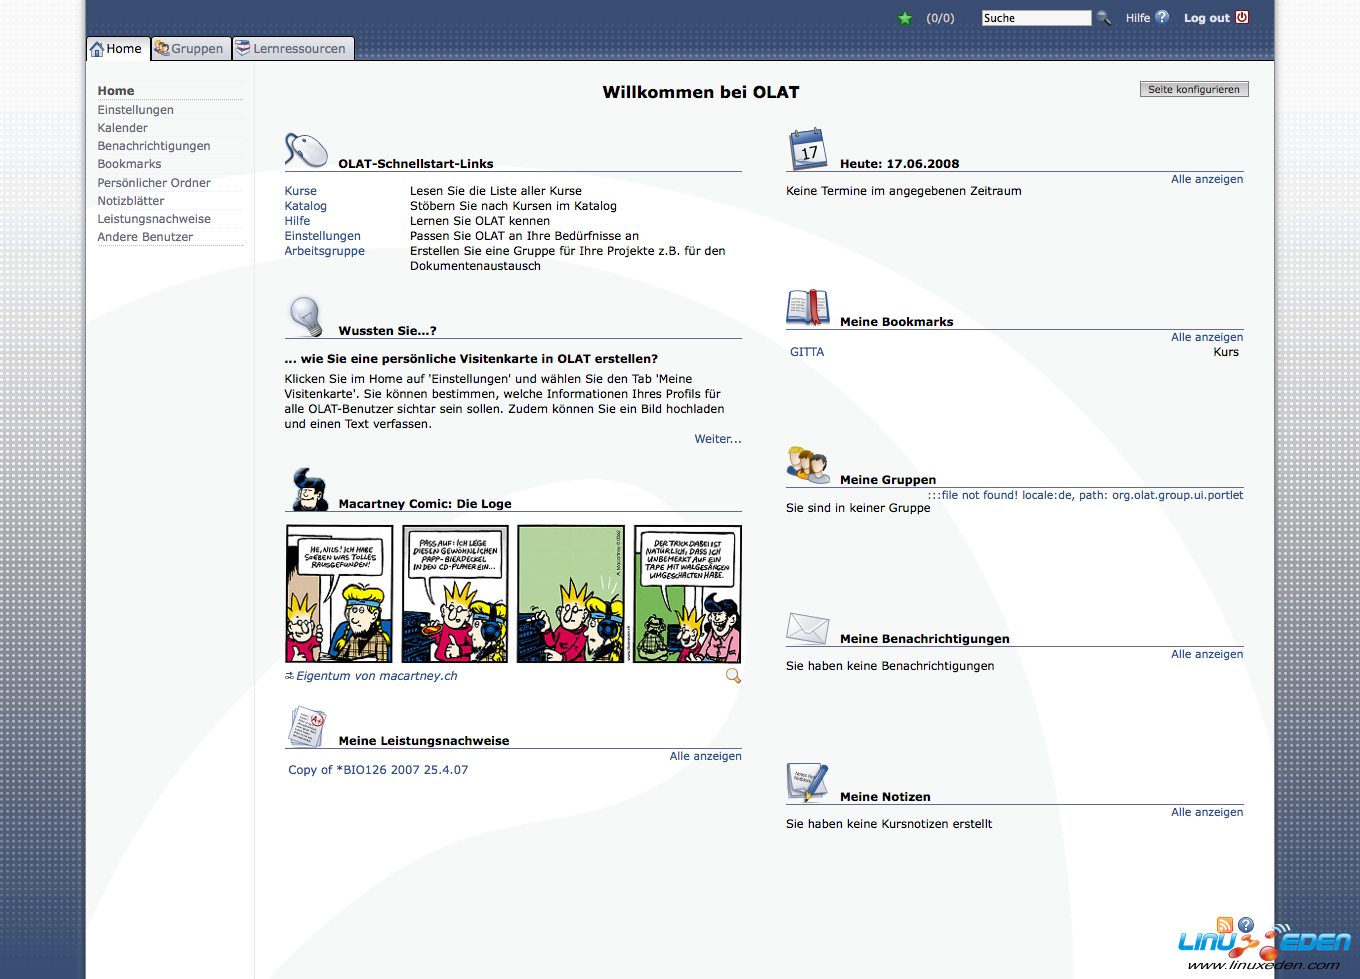Click the first comic strip panel
This screenshot has height=979, width=1360.
click(340, 594)
